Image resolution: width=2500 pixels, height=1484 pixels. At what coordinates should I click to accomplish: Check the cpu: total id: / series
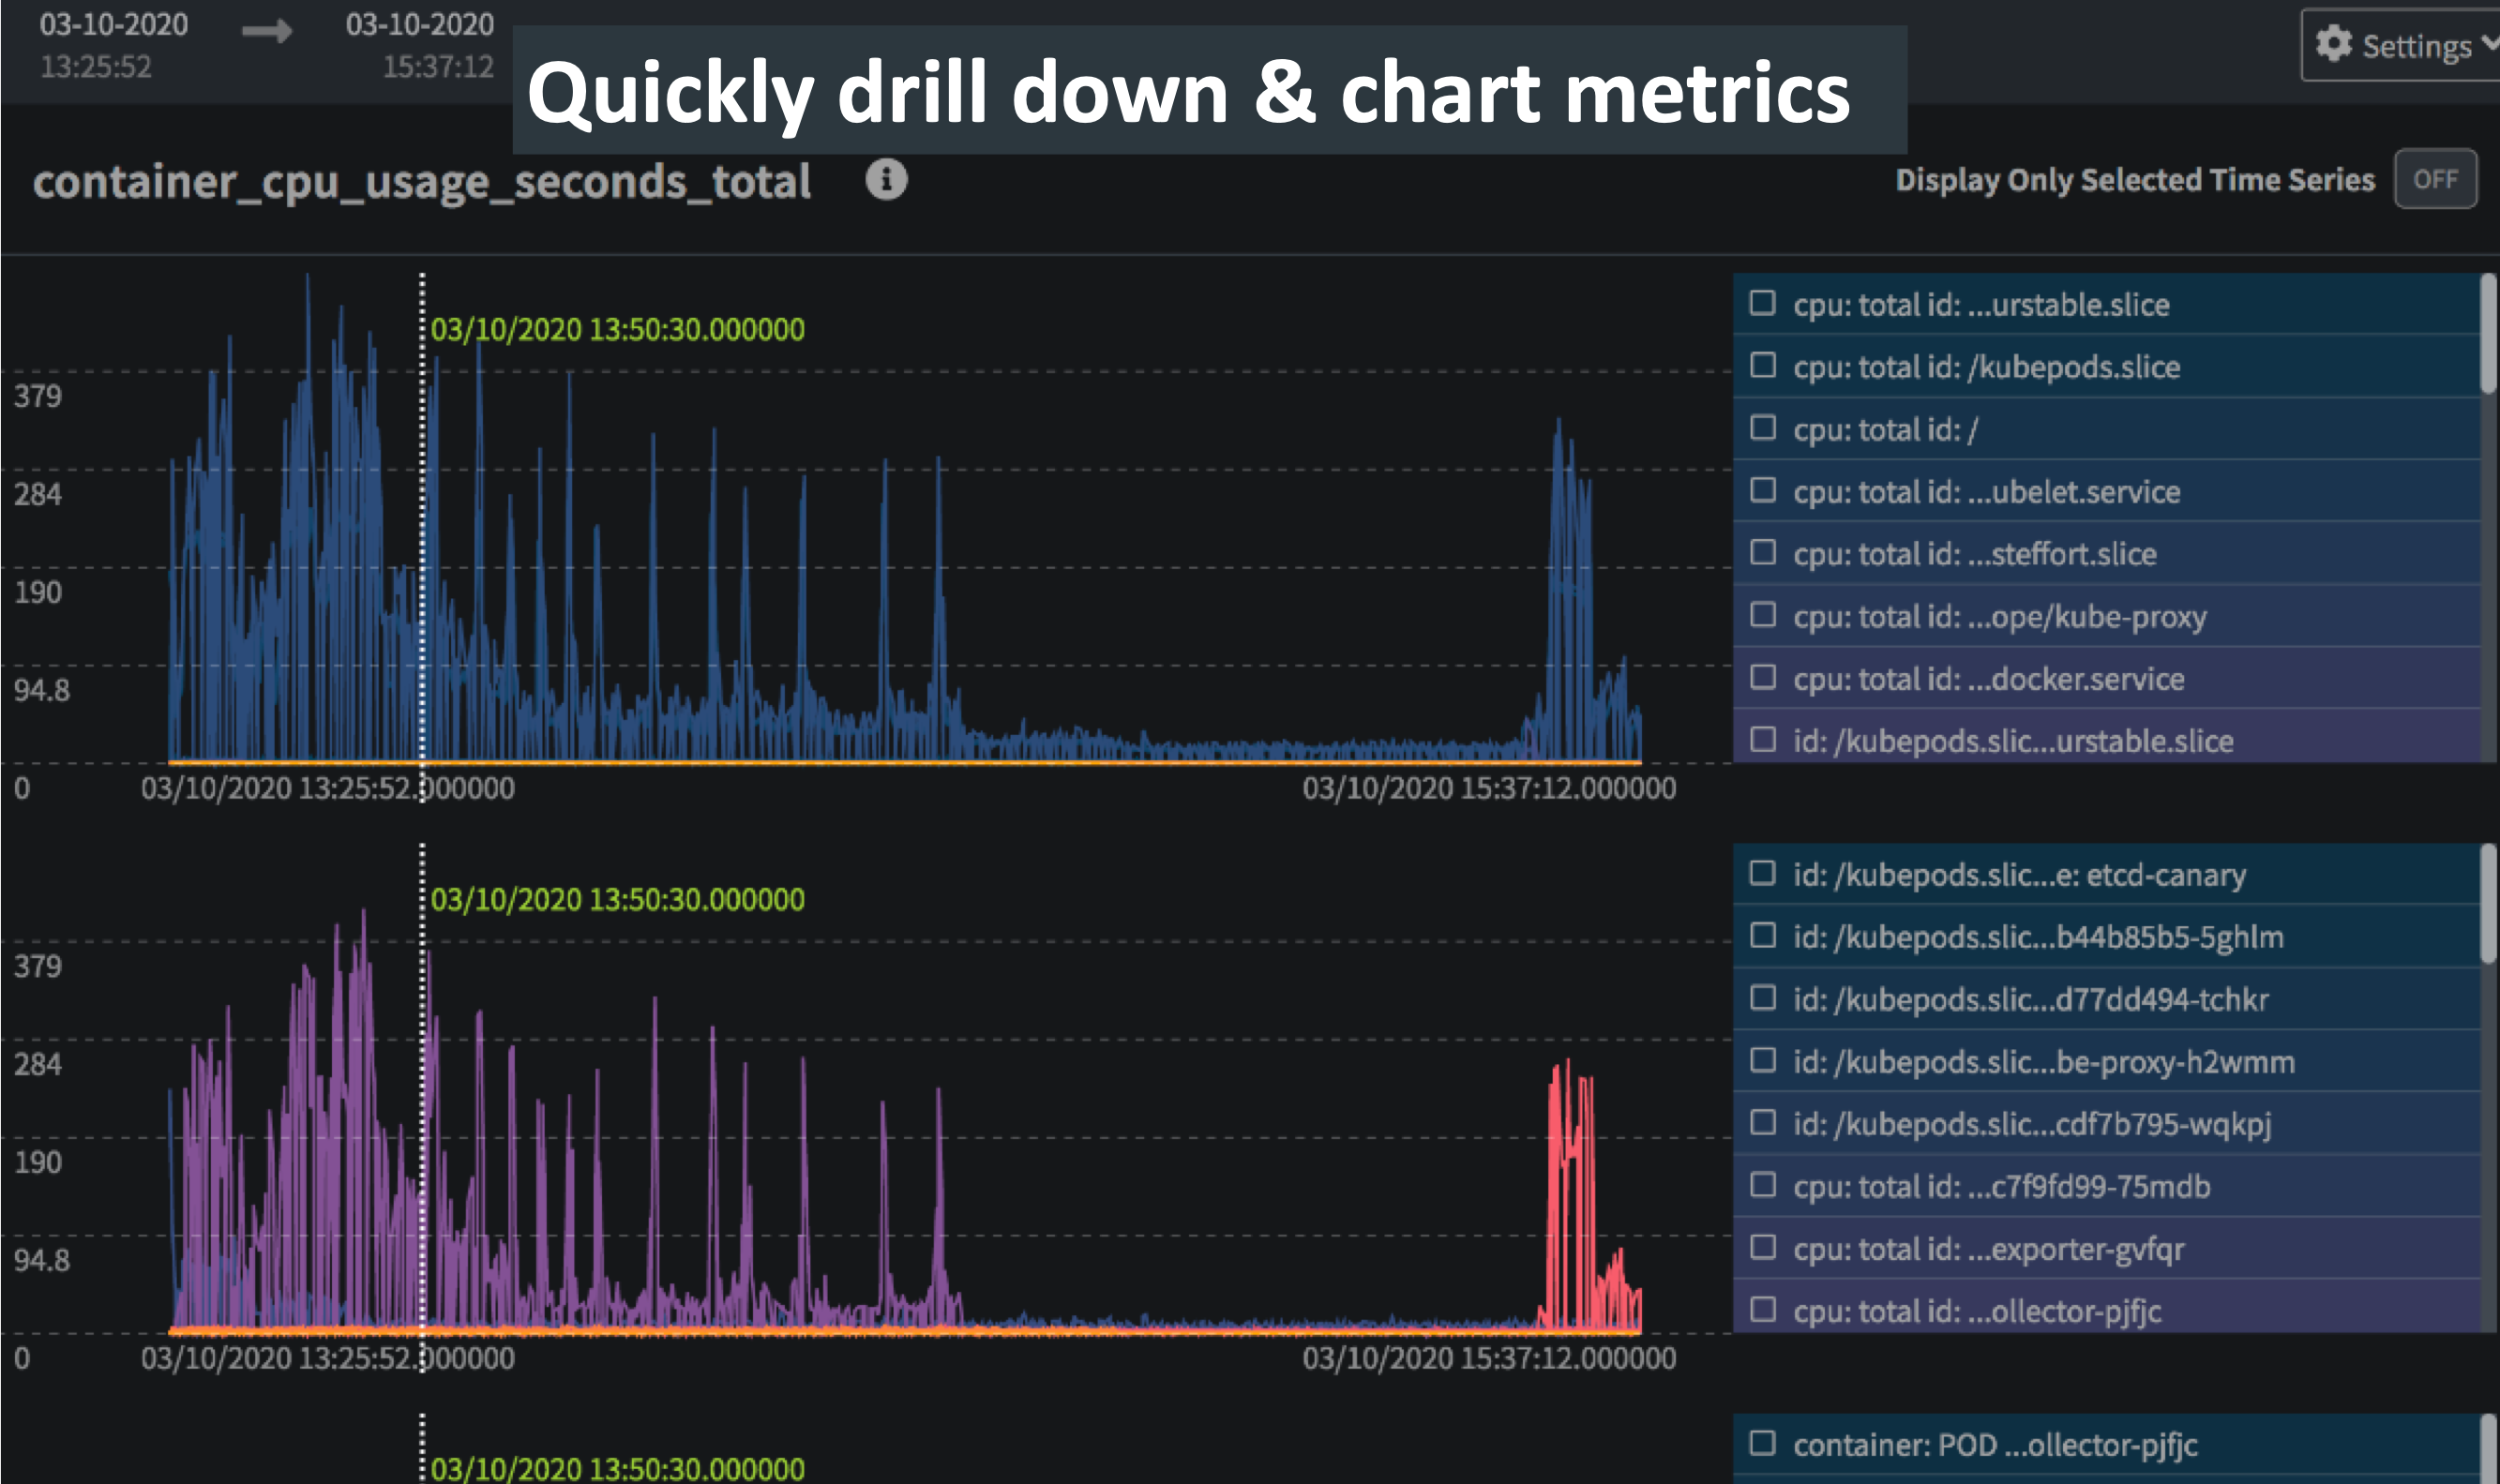(x=1765, y=429)
